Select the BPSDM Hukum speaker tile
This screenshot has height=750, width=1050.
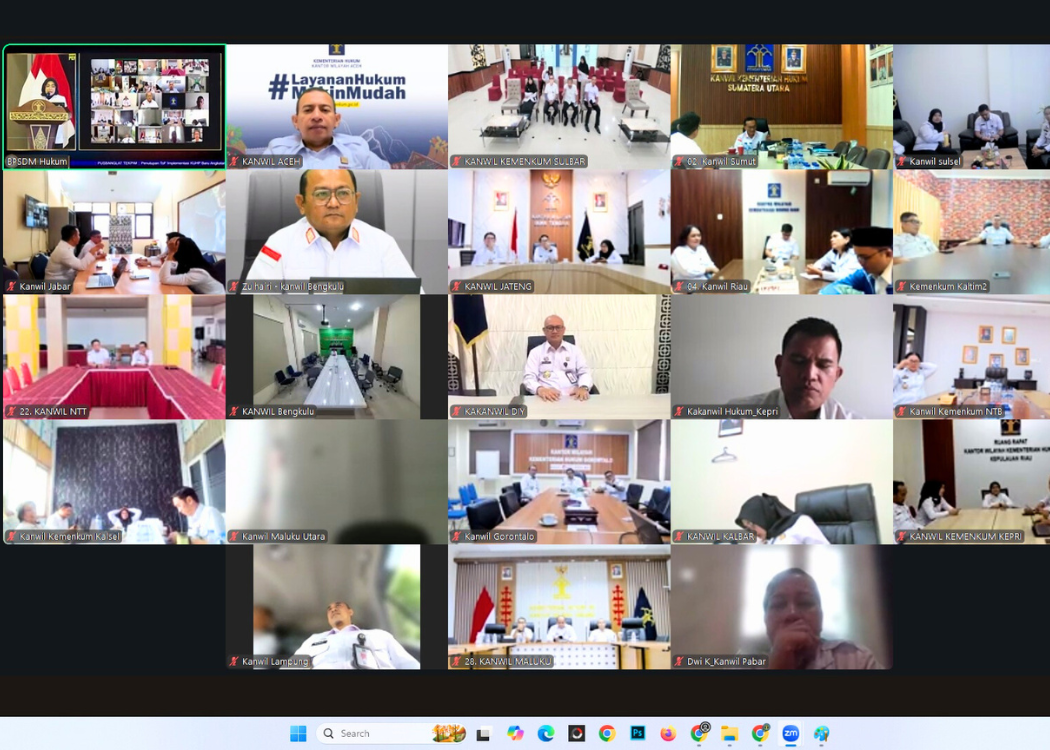tap(113, 106)
